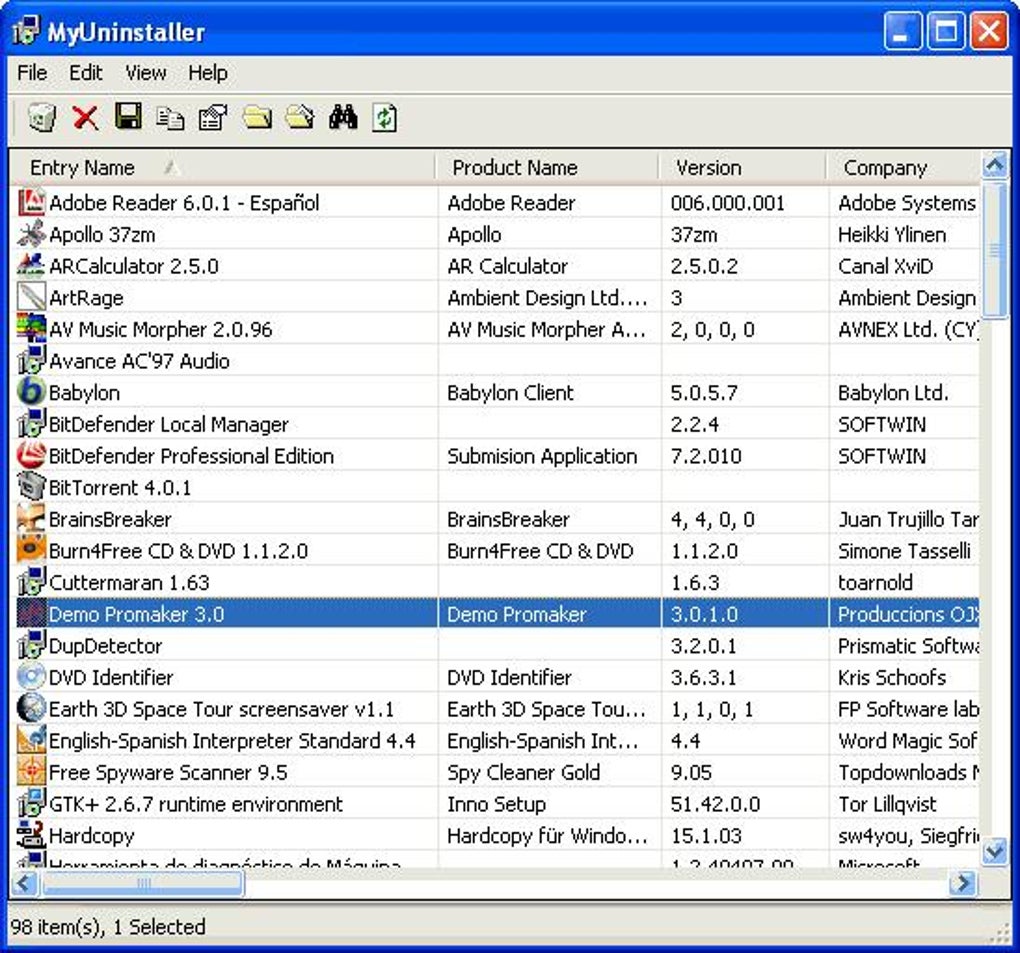Open the Properties toolbar icon
This screenshot has width=1020, height=953.
click(x=213, y=118)
